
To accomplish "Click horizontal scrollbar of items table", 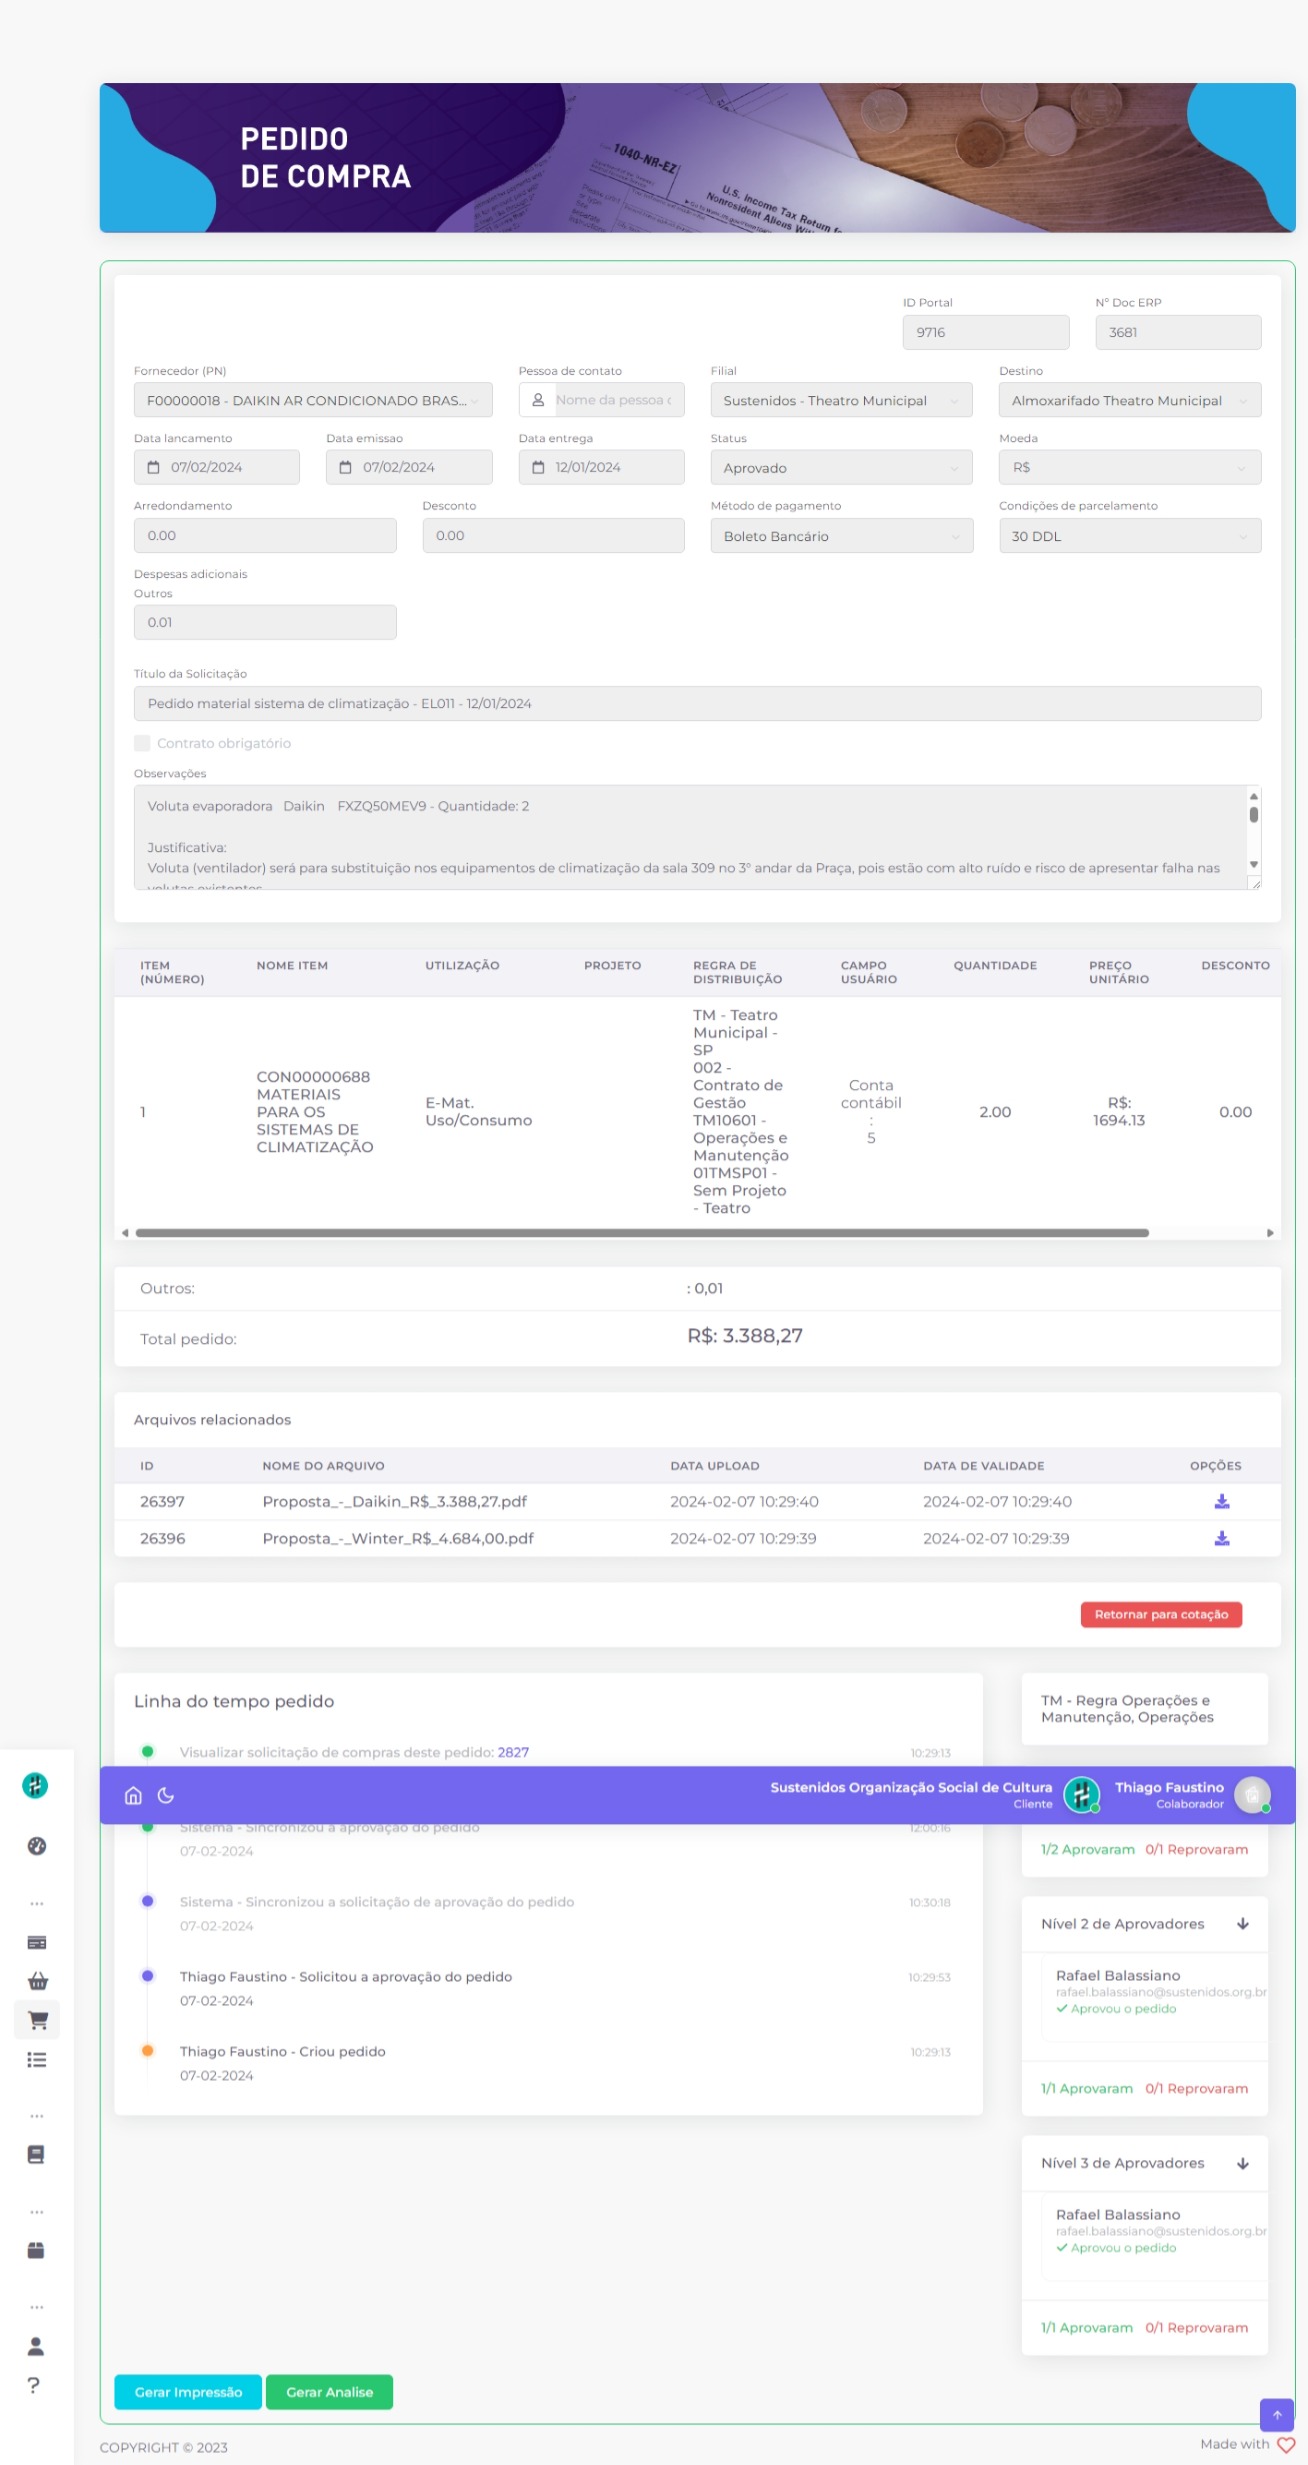I will point(642,1233).
